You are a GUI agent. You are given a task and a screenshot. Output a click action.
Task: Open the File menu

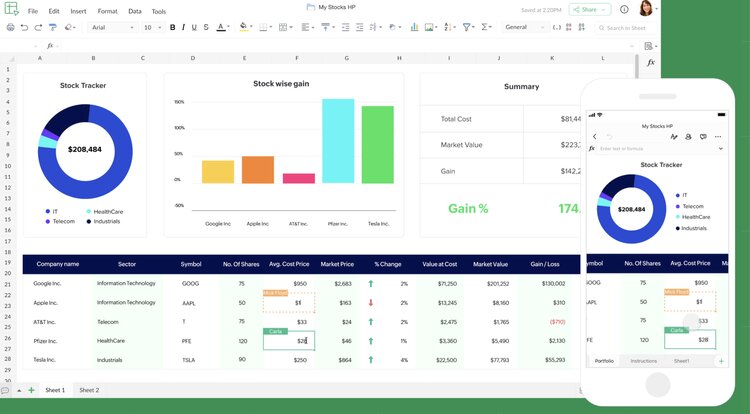[33, 11]
